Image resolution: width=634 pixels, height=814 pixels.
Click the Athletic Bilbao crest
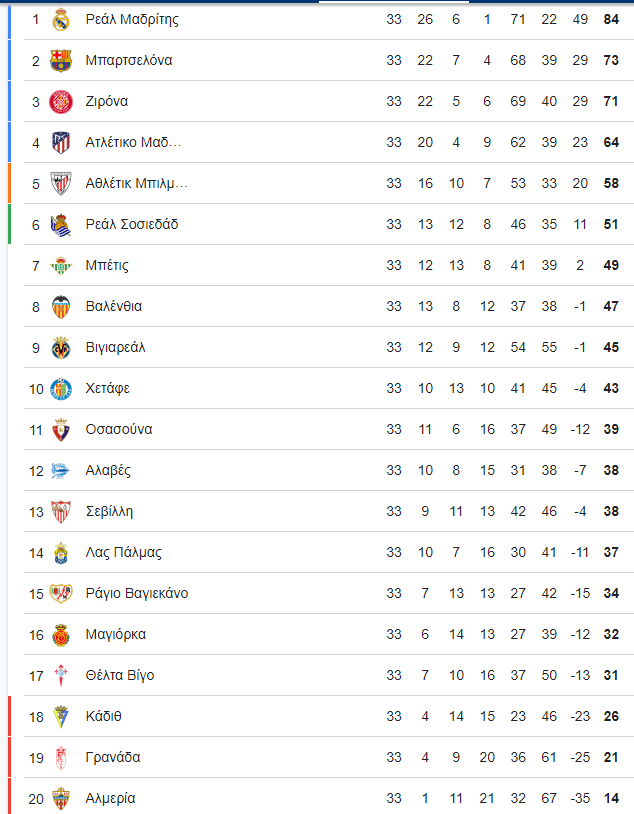coord(61,183)
